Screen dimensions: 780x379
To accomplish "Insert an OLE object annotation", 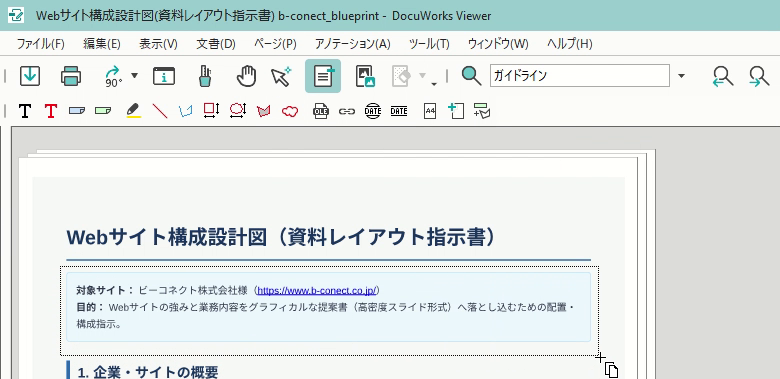I will click(x=321, y=111).
